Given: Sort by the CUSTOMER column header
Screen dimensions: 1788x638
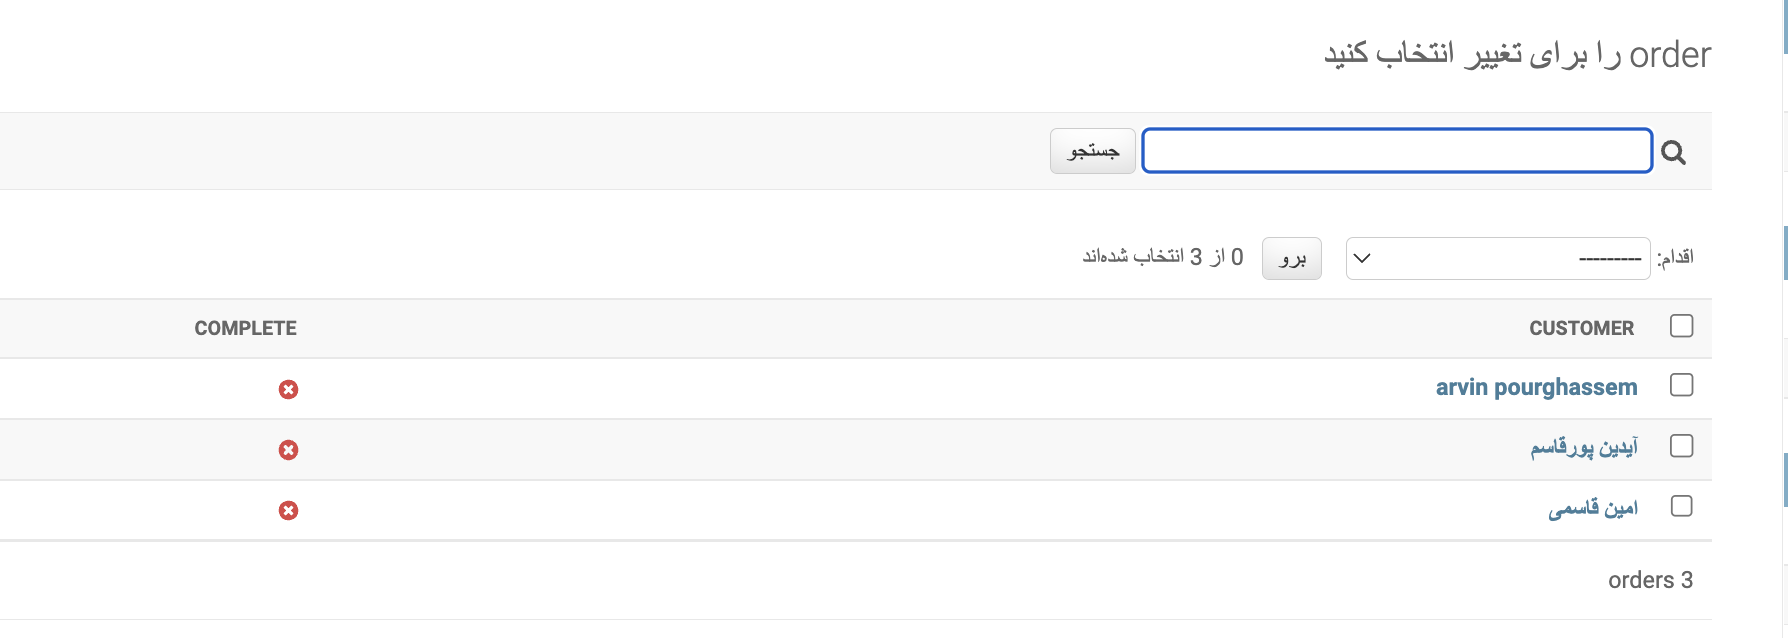Looking at the screenshot, I should [x=1581, y=328].
